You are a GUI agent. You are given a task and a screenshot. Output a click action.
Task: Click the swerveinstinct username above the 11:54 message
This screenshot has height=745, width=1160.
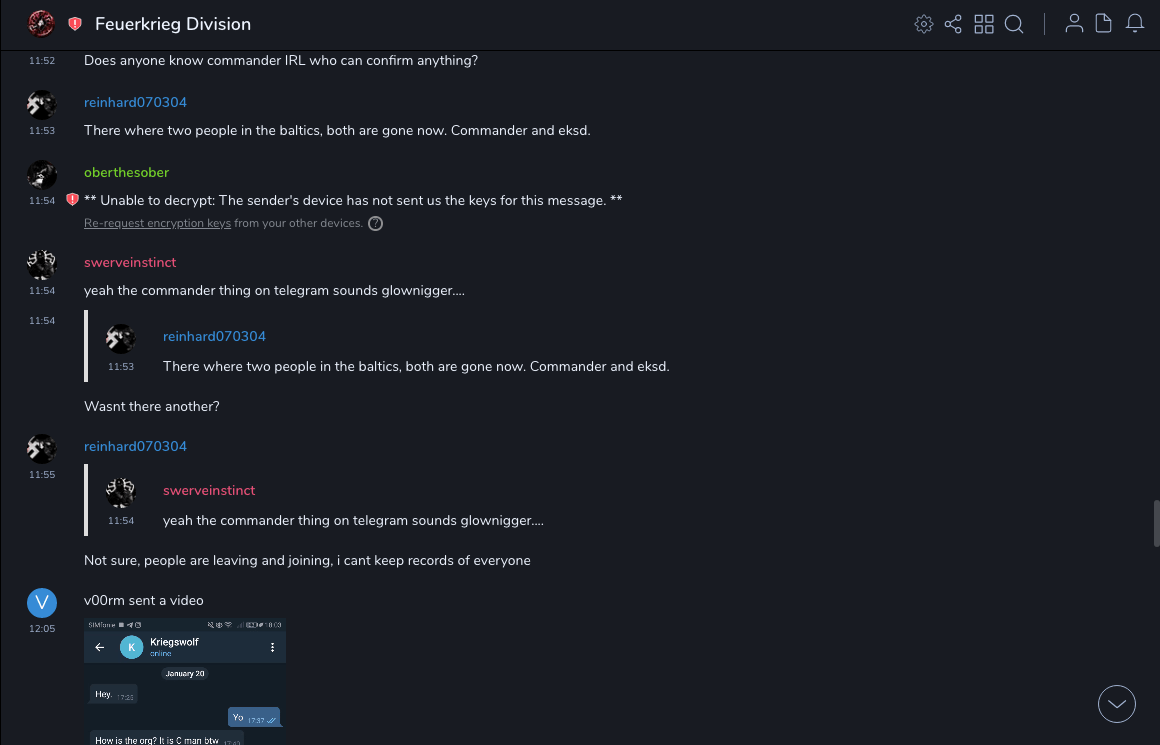130,262
